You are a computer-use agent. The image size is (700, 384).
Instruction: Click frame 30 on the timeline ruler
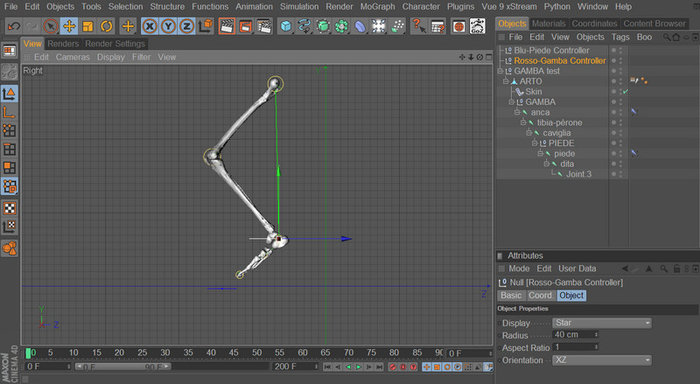pos(165,353)
